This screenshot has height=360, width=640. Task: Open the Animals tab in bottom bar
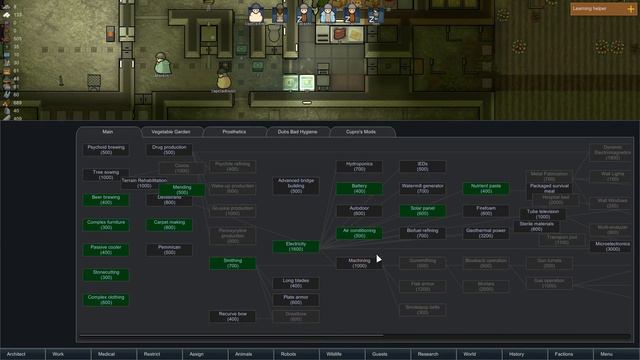251,354
